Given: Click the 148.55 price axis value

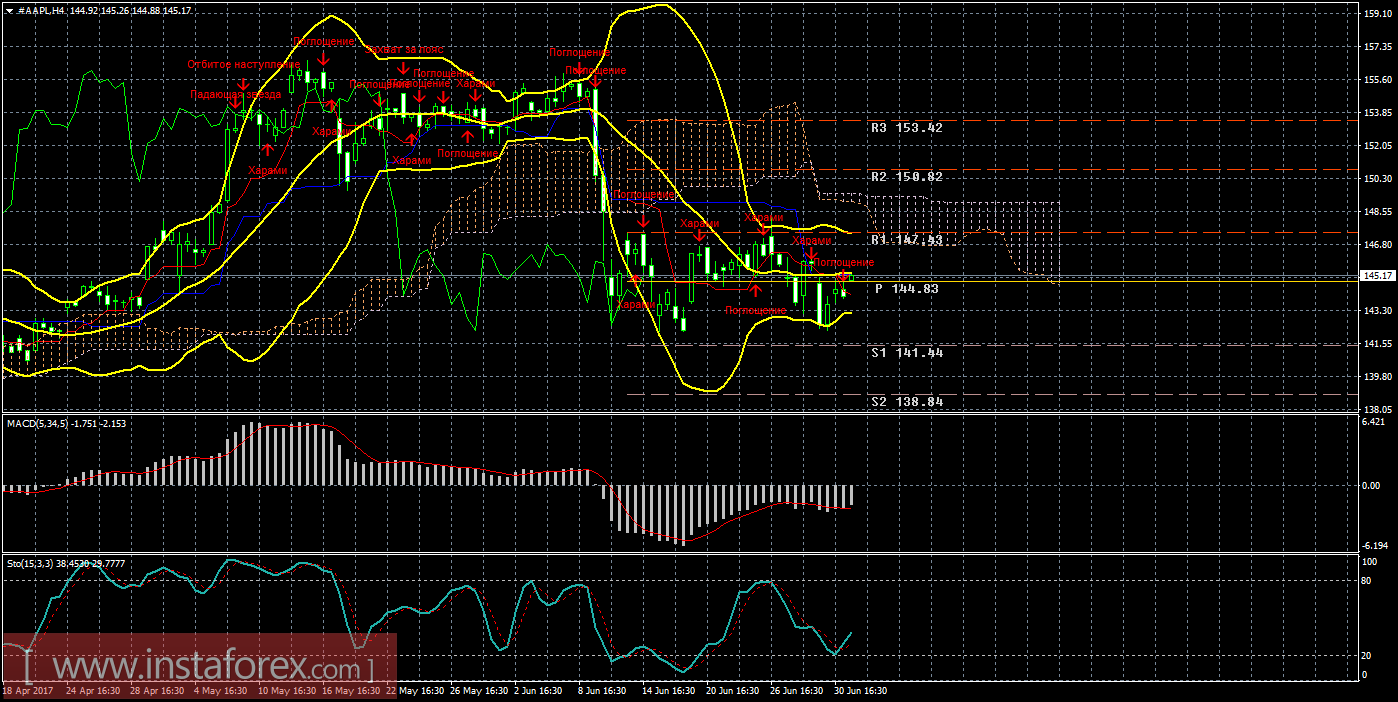Looking at the screenshot, I should coord(1378,212).
